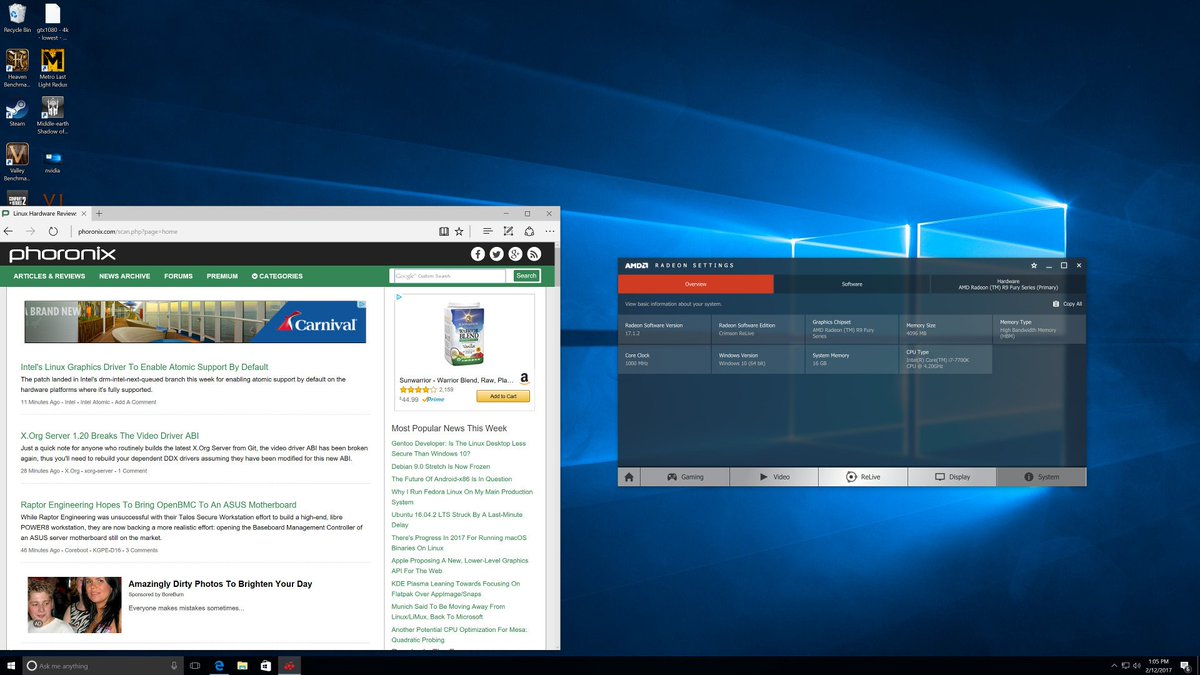Open the nvidia desktop icon

(52, 160)
